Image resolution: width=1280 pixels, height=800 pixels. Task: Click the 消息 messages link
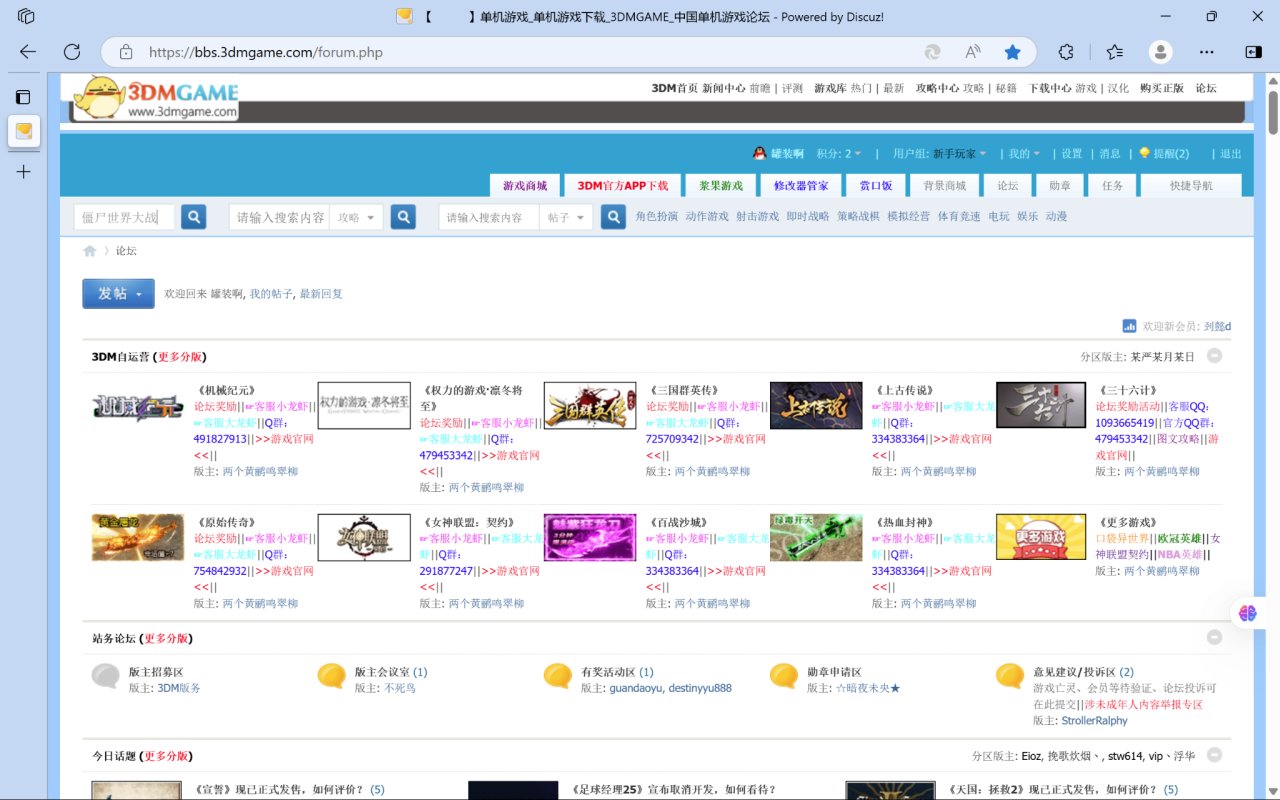tap(1110, 154)
